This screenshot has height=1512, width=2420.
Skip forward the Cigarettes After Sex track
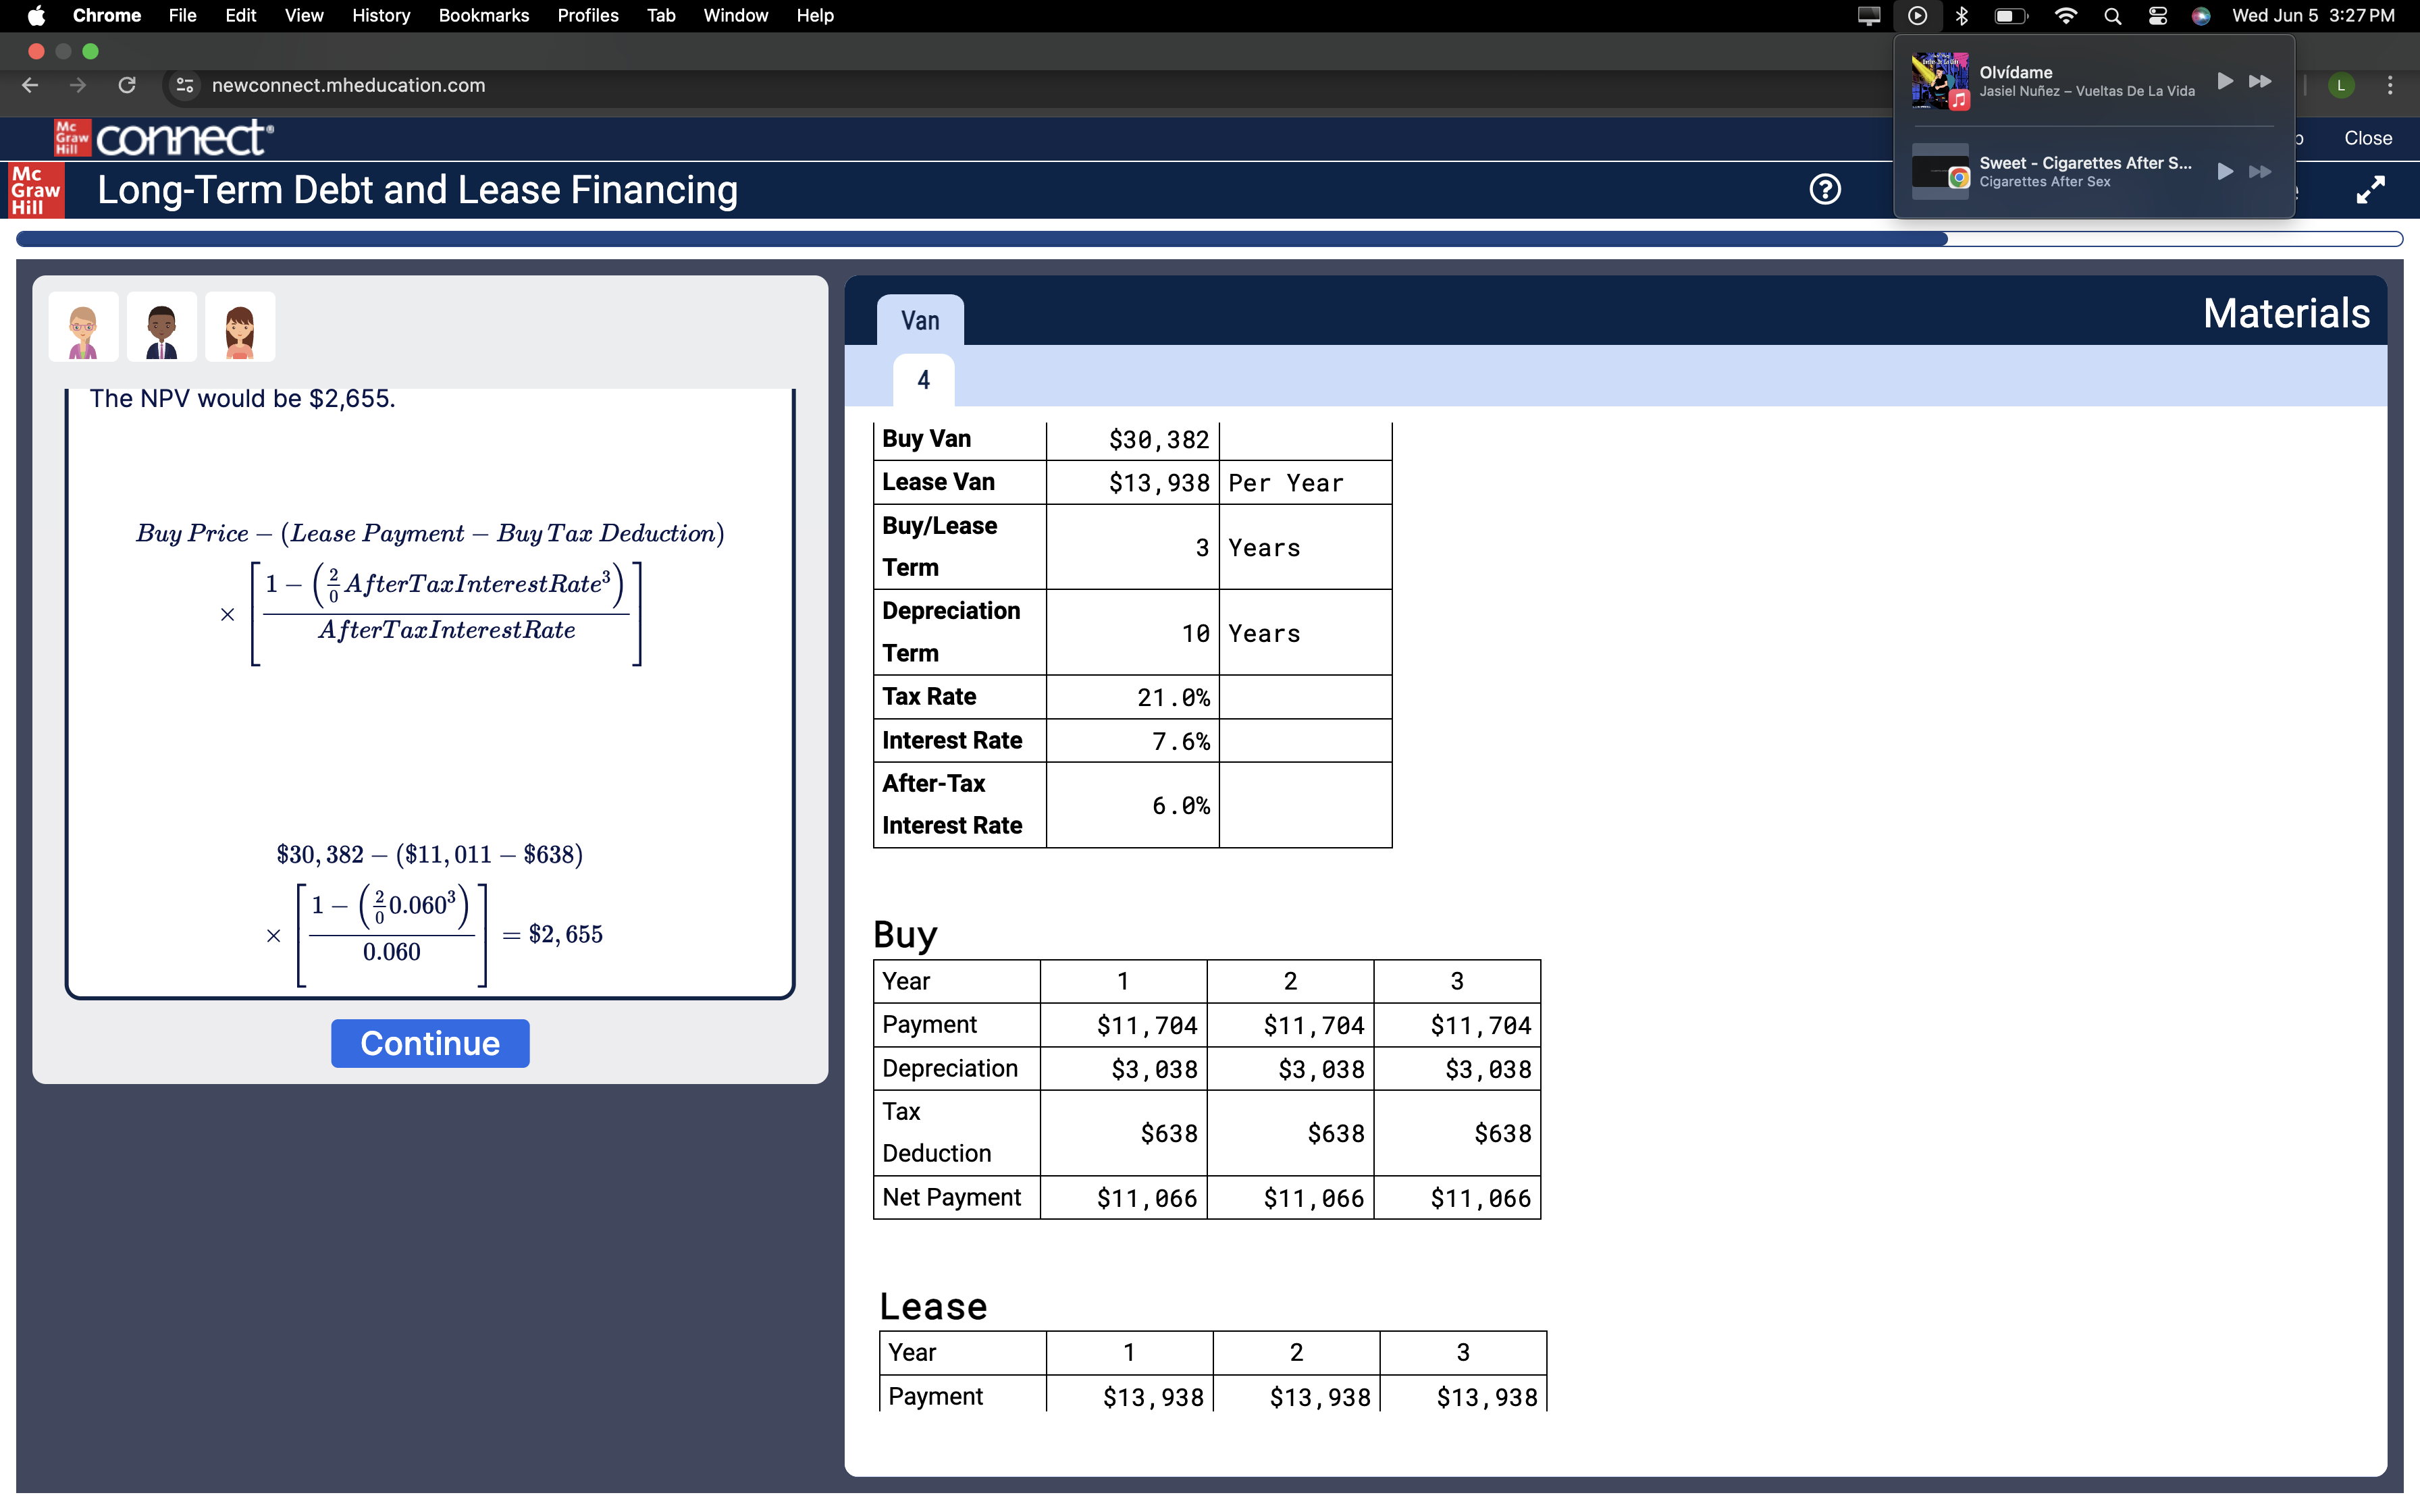2260,171
